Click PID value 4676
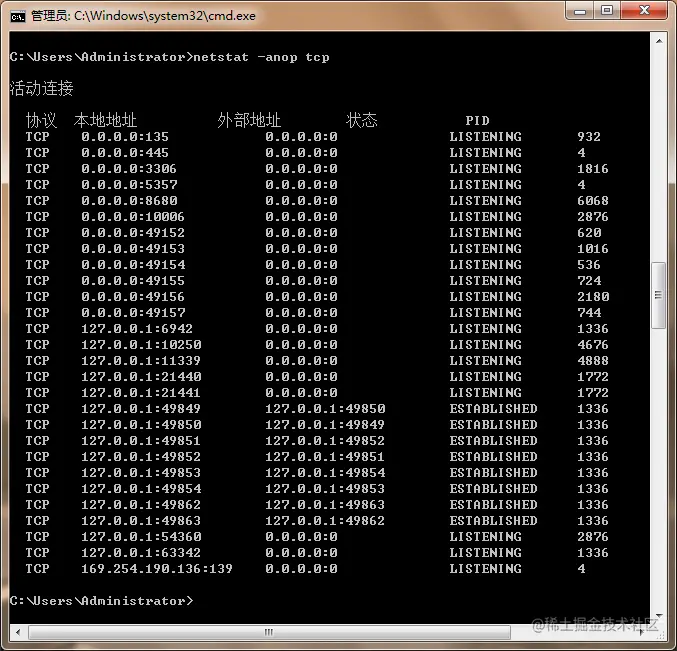This screenshot has height=651, width=677. [593, 345]
